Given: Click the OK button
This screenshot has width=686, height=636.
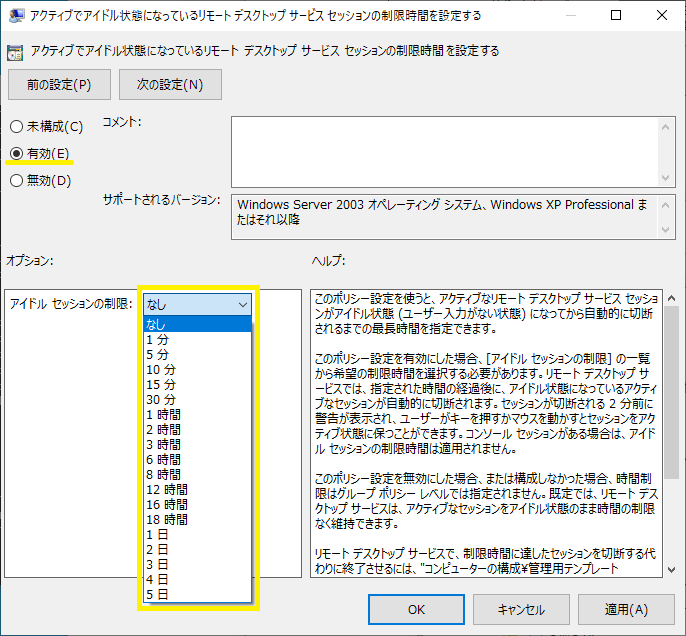Looking at the screenshot, I should (x=416, y=609).
